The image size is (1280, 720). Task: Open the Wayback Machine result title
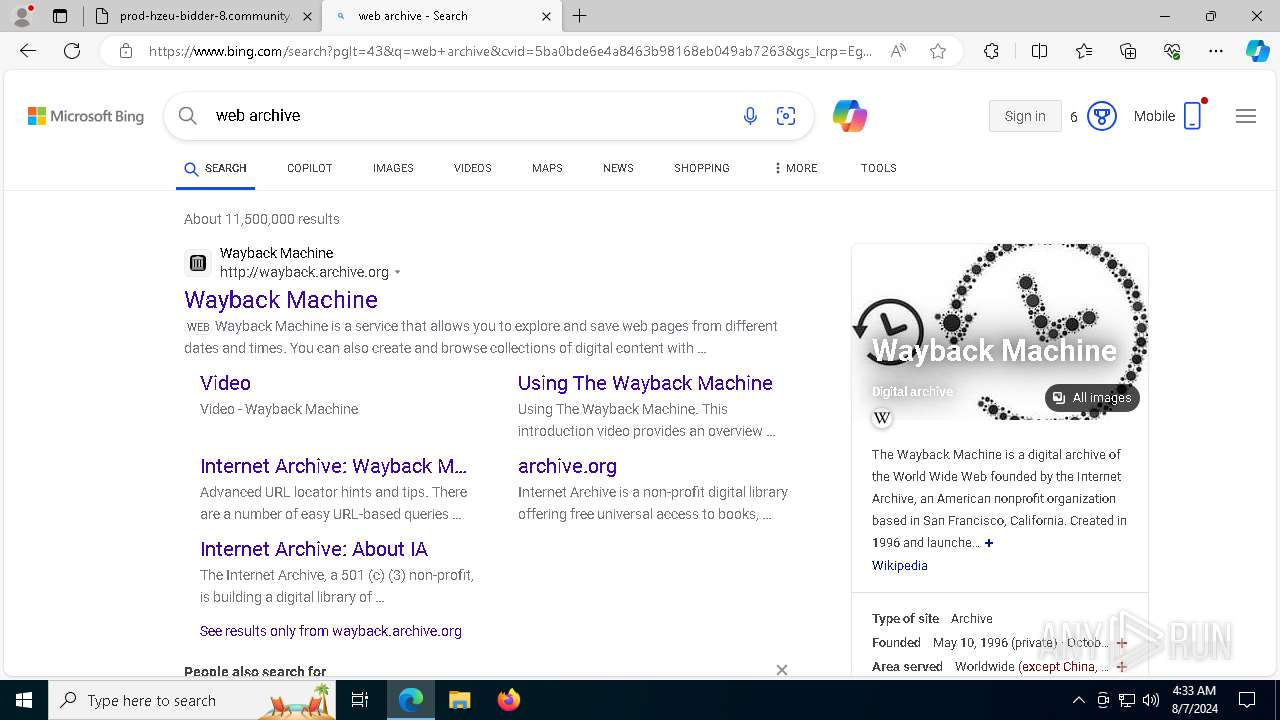281,299
